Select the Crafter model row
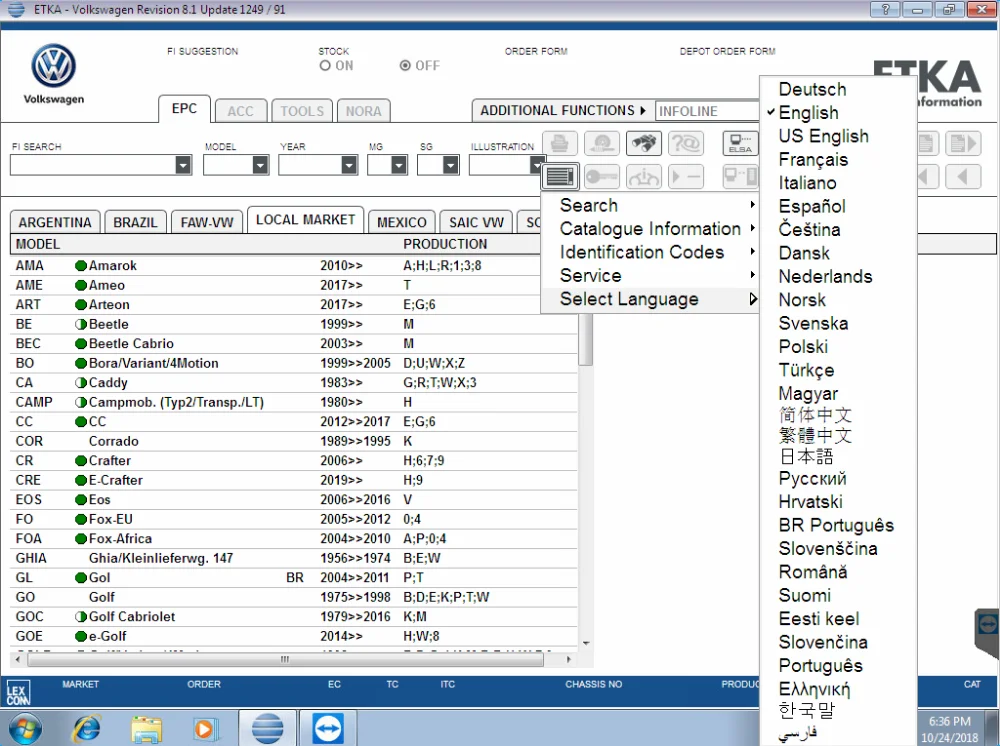Screen dimensions: 1000x746 pos(293,460)
